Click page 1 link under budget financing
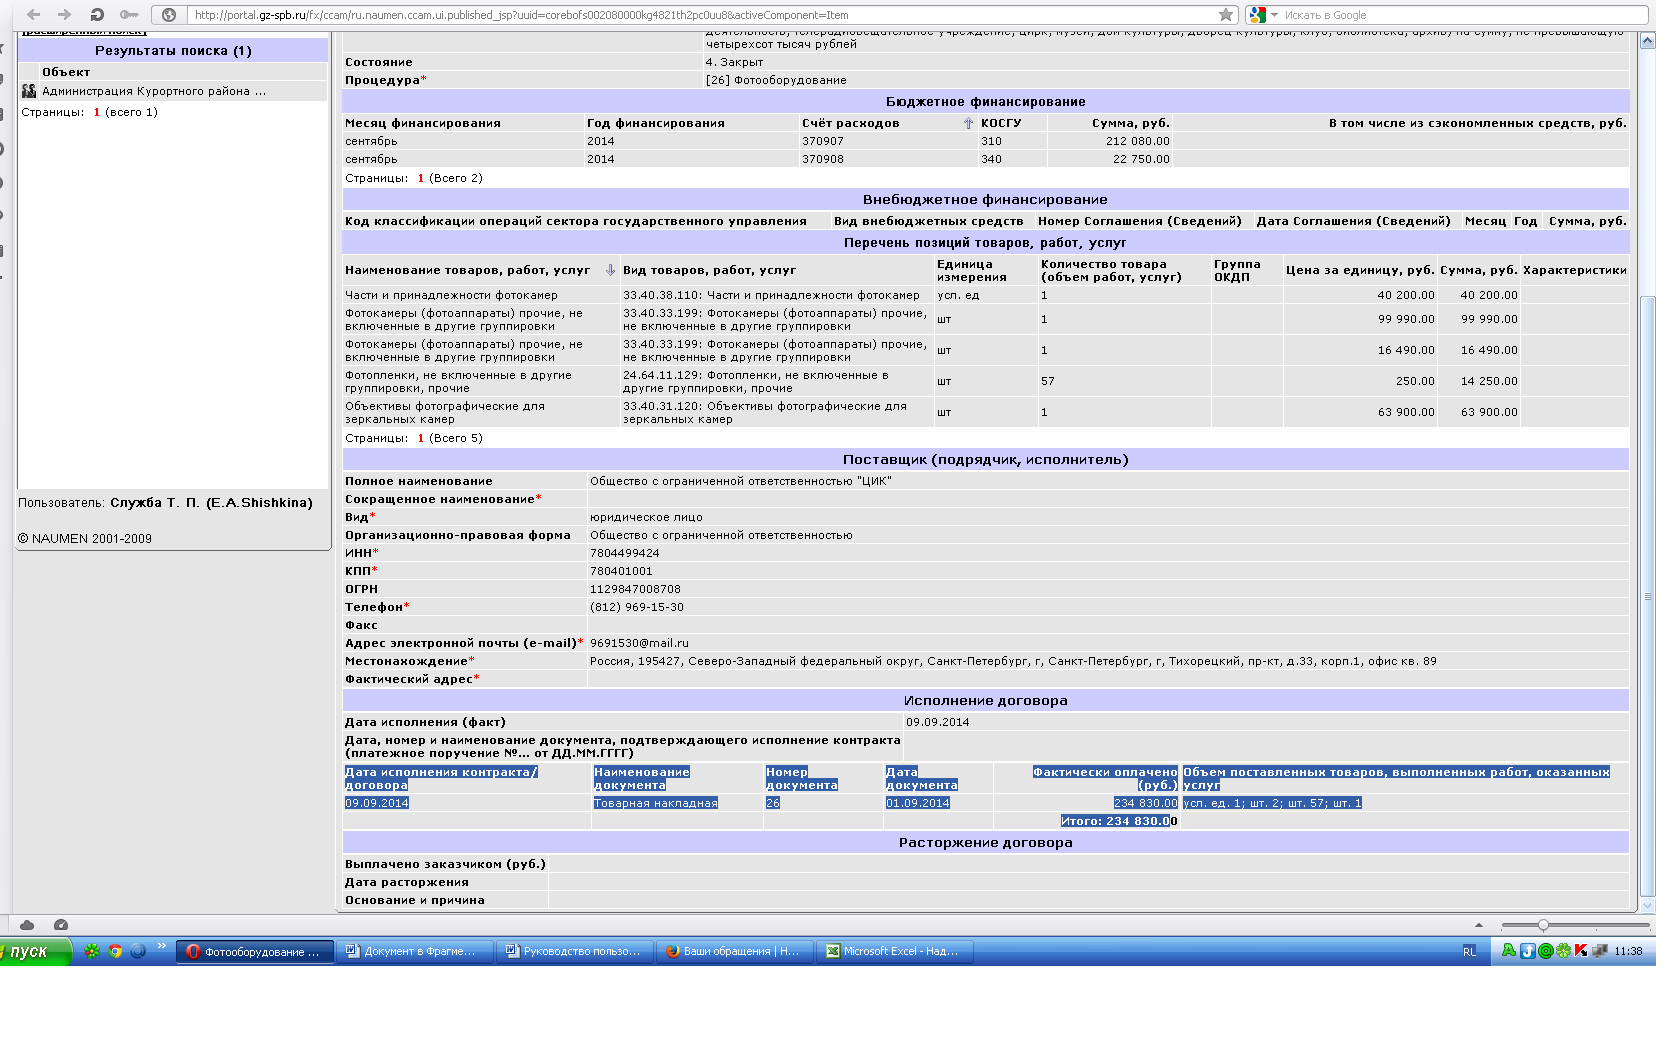 421,178
